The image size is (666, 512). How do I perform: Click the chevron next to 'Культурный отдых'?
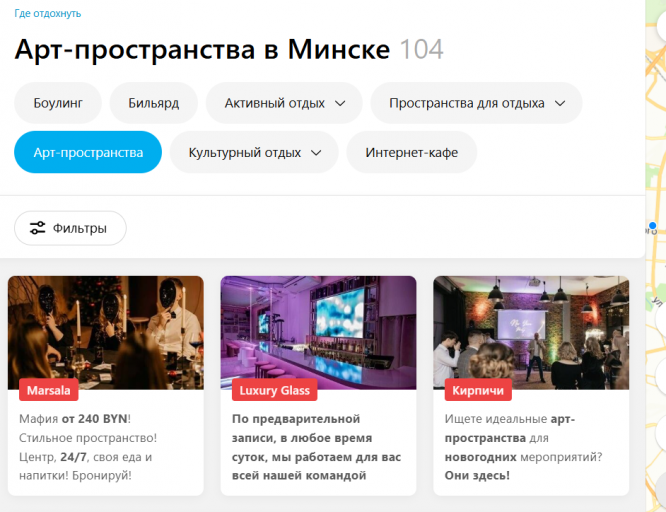tap(316, 153)
